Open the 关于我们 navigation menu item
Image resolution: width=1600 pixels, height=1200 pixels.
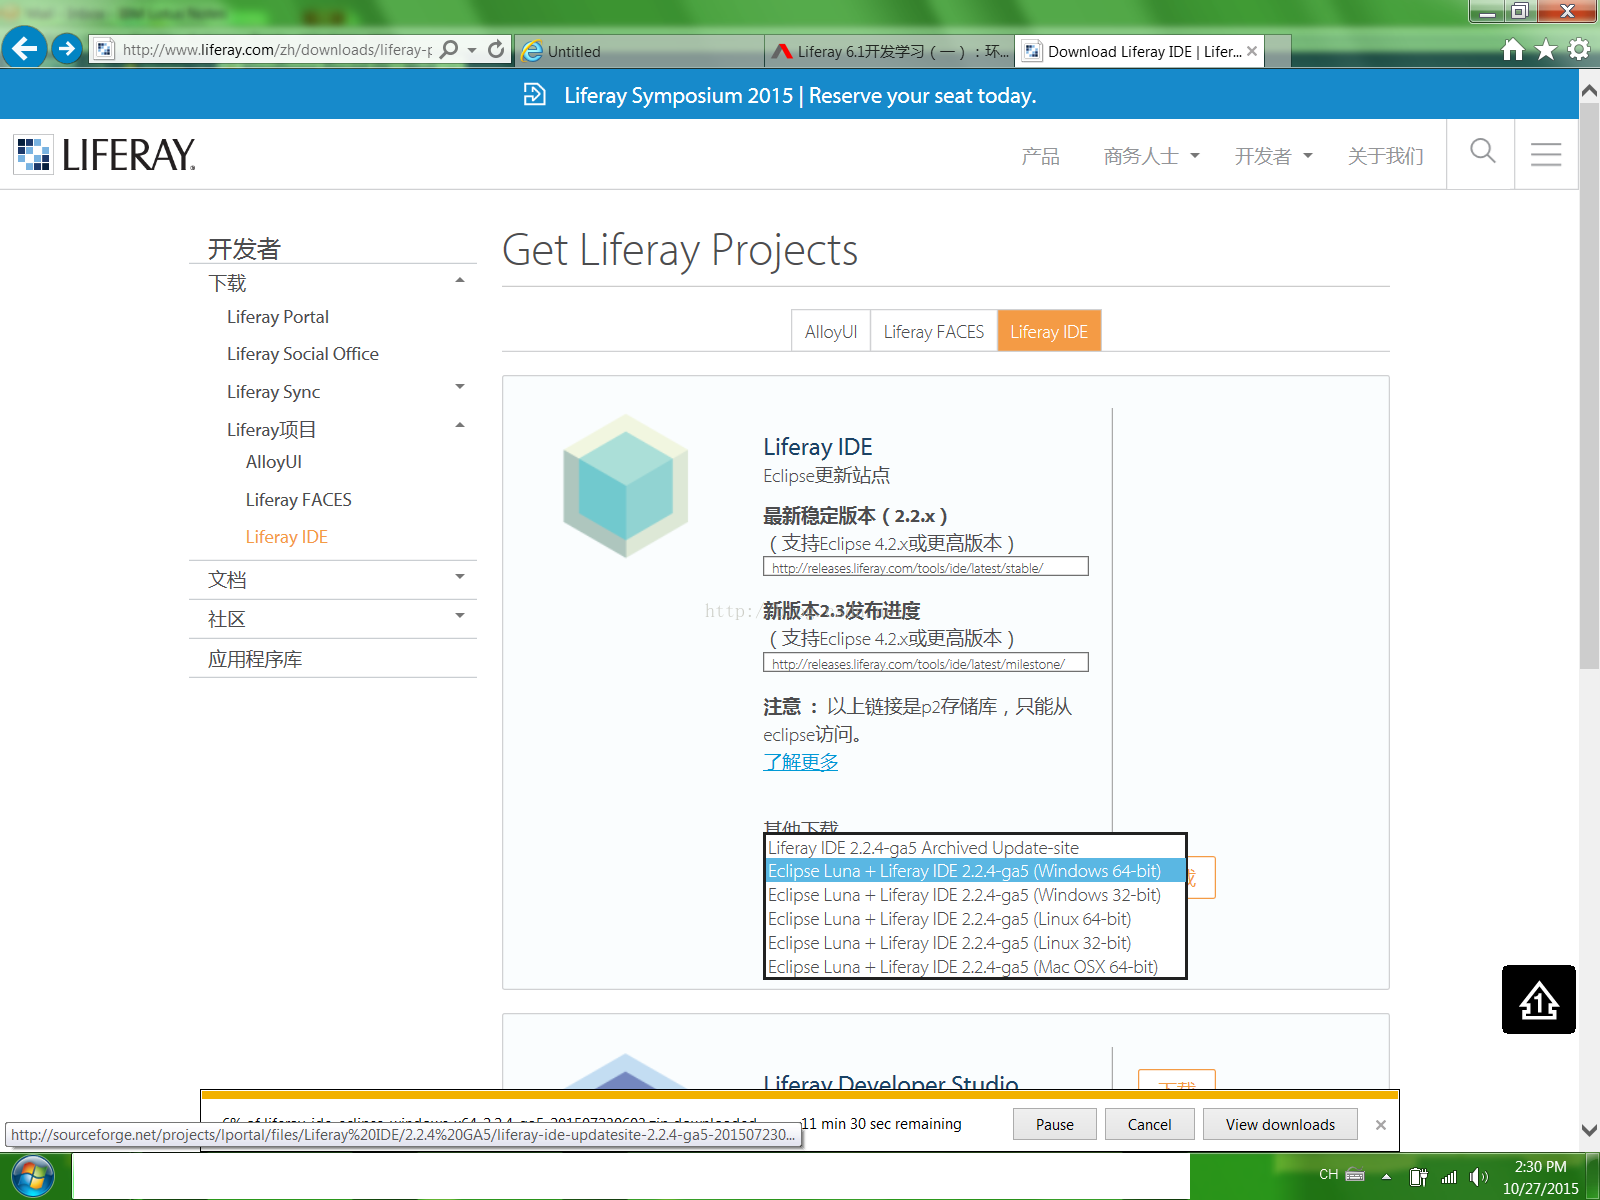[1385, 156]
